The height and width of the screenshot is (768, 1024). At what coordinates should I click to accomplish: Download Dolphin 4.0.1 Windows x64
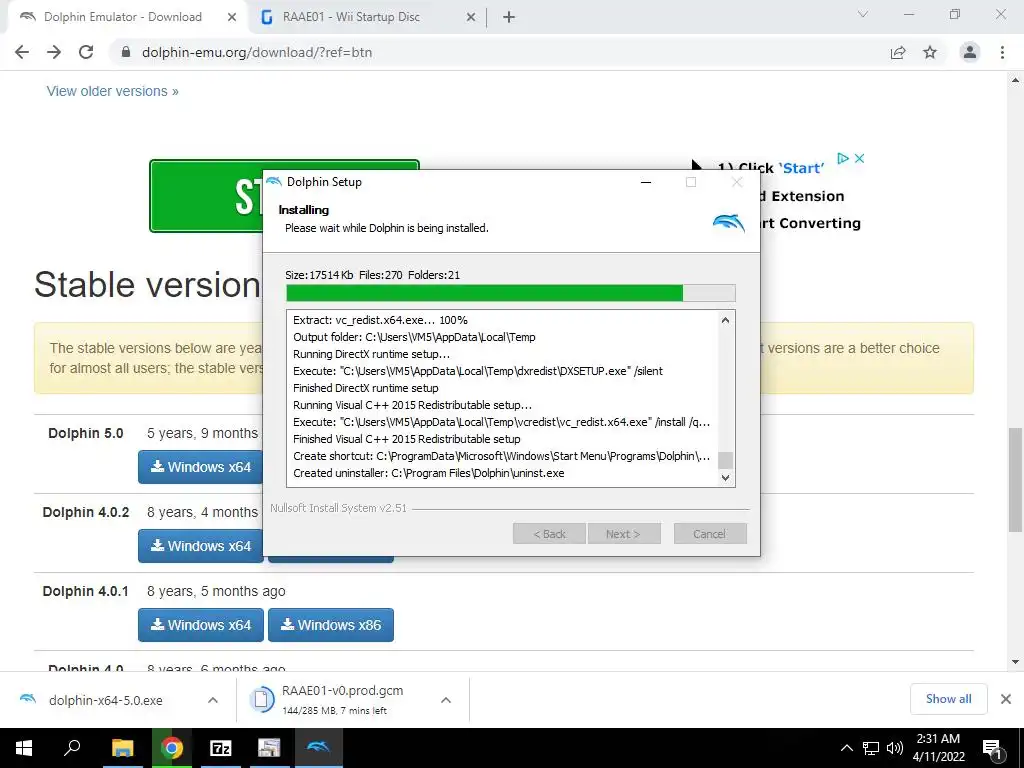click(200, 625)
